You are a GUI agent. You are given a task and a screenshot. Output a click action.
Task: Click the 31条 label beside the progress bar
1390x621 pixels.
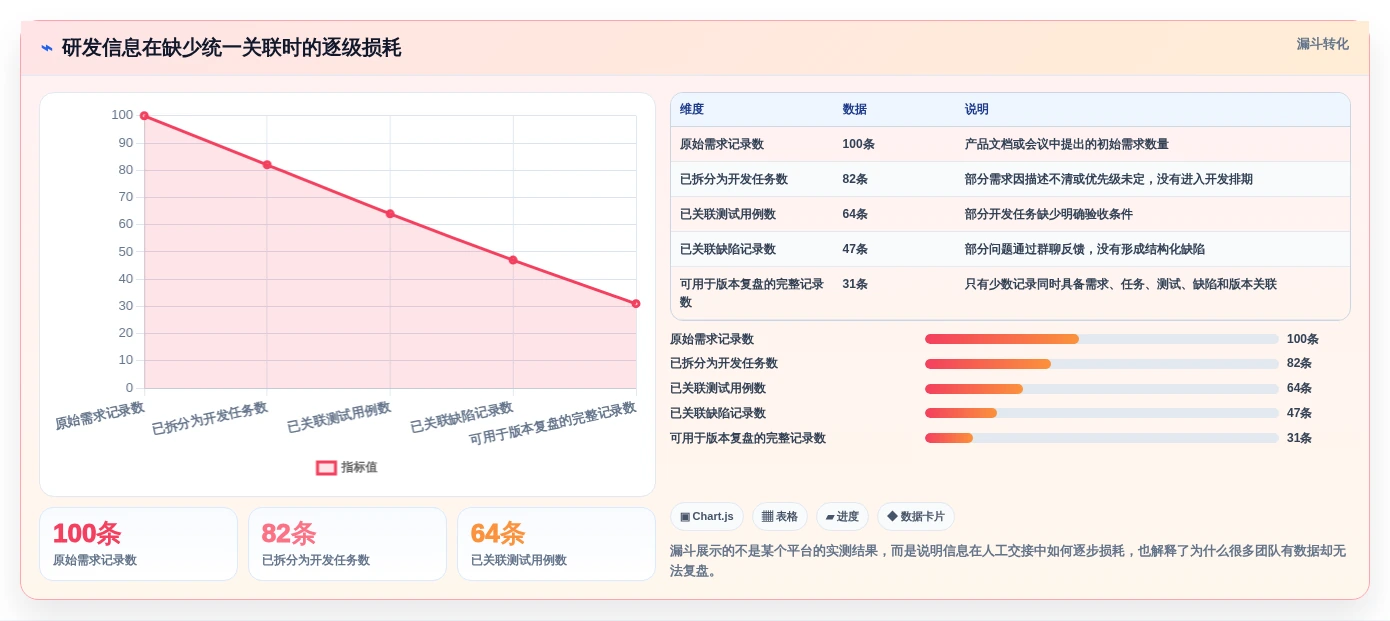(x=1300, y=438)
